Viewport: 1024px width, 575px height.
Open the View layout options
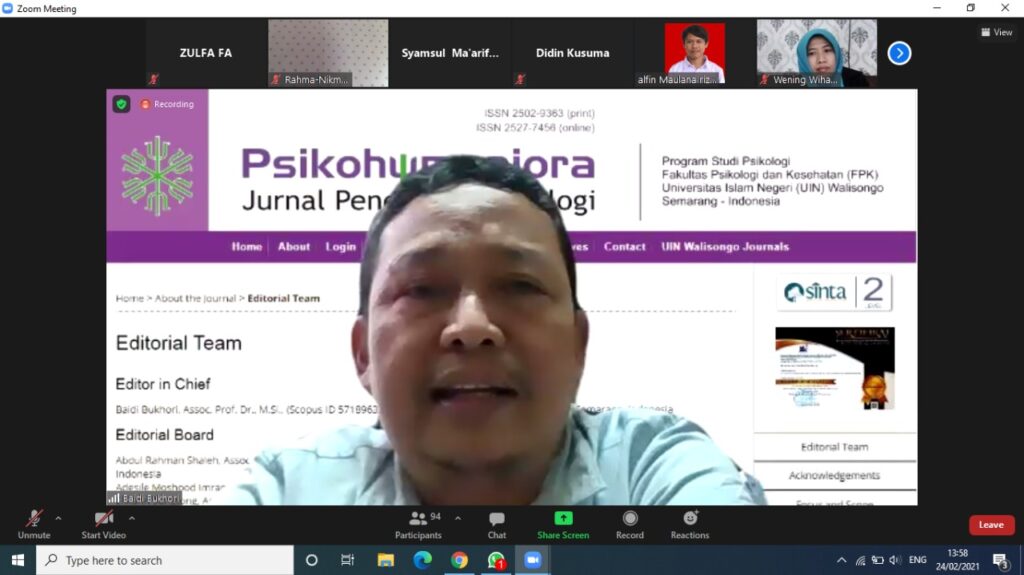[997, 32]
